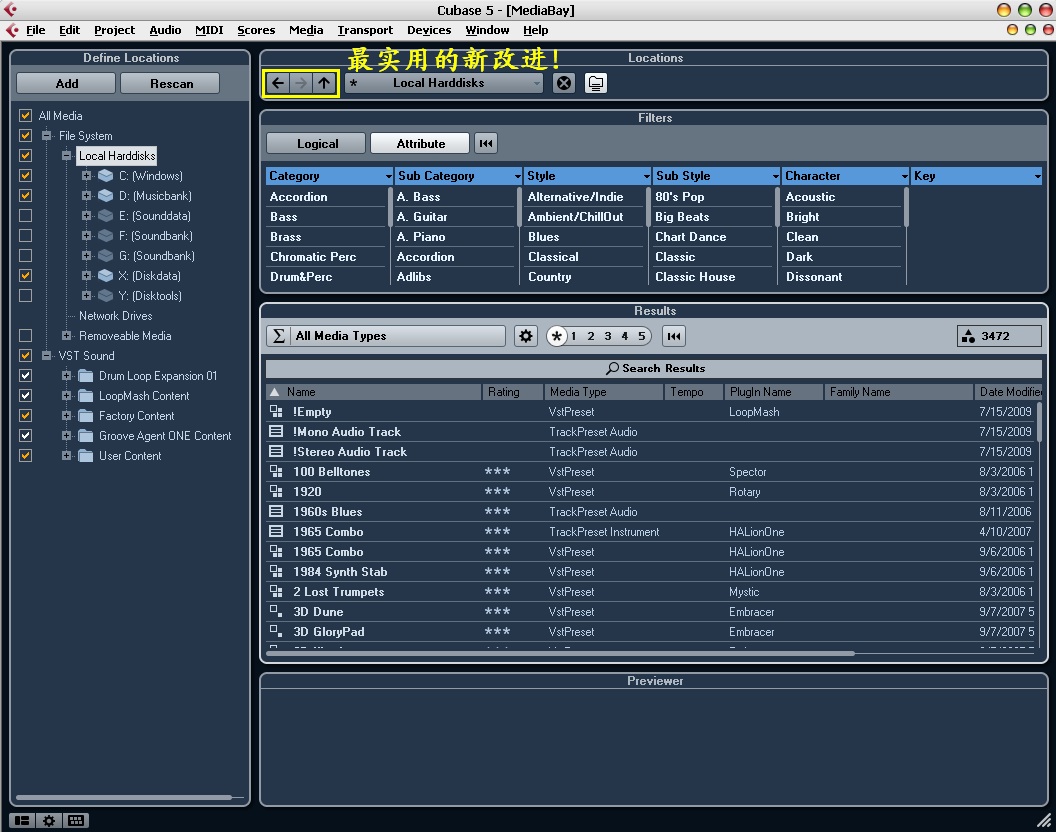The height and width of the screenshot is (832, 1056).
Task: Click the Add location button
Action: click(x=66, y=83)
